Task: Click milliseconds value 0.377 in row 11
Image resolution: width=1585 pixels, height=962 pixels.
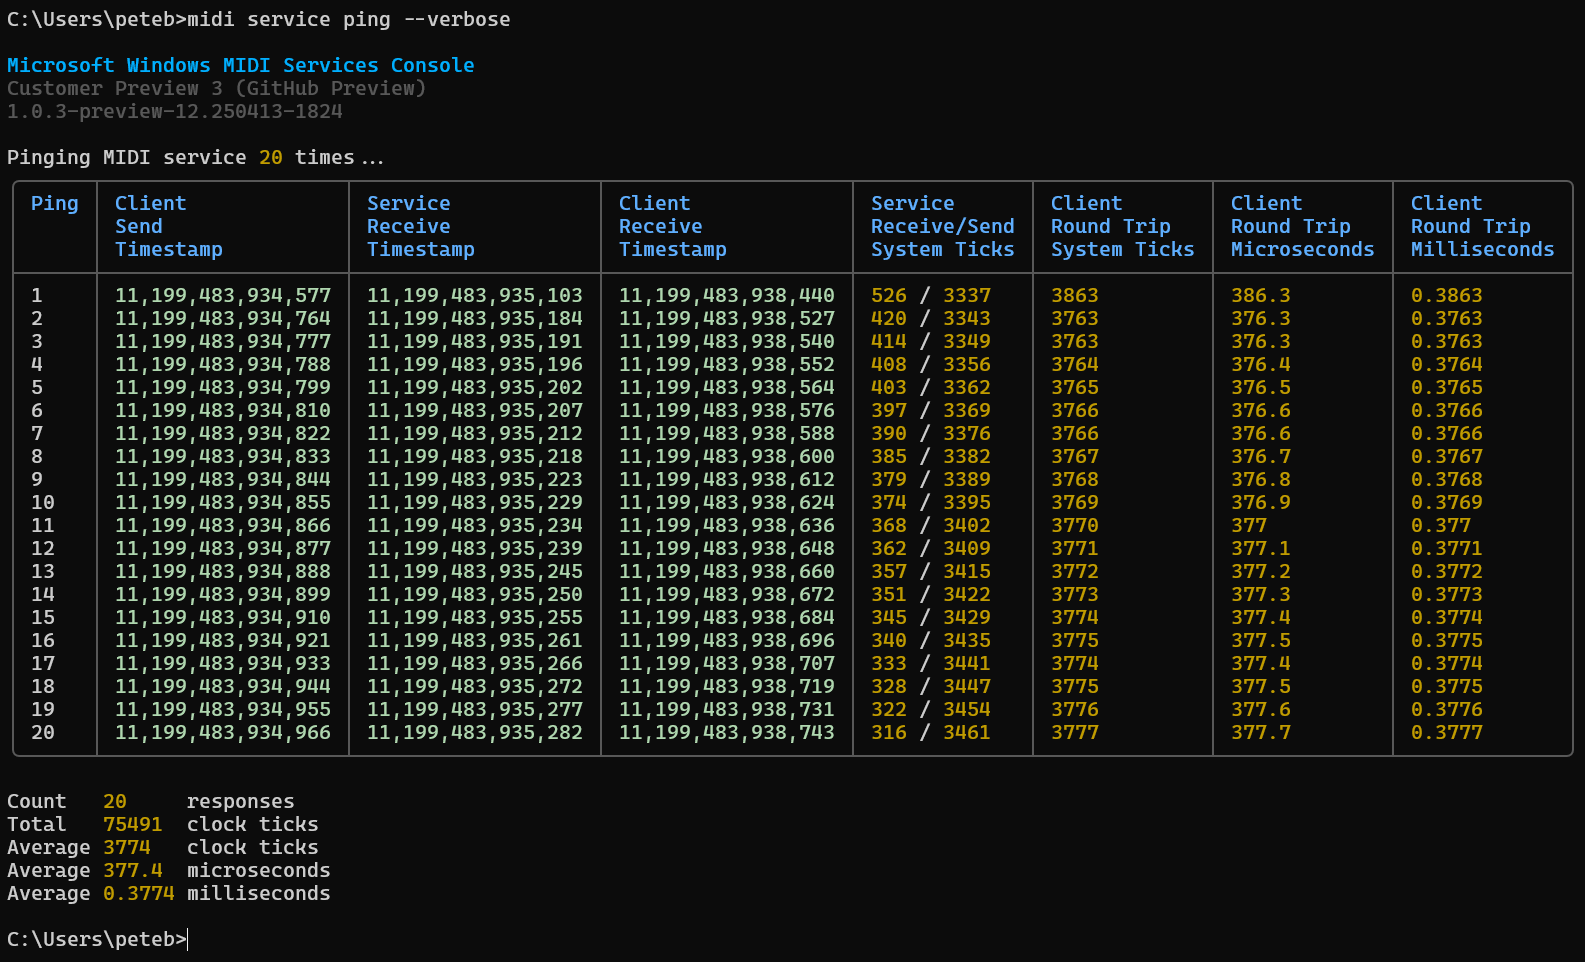Action: tap(1441, 525)
